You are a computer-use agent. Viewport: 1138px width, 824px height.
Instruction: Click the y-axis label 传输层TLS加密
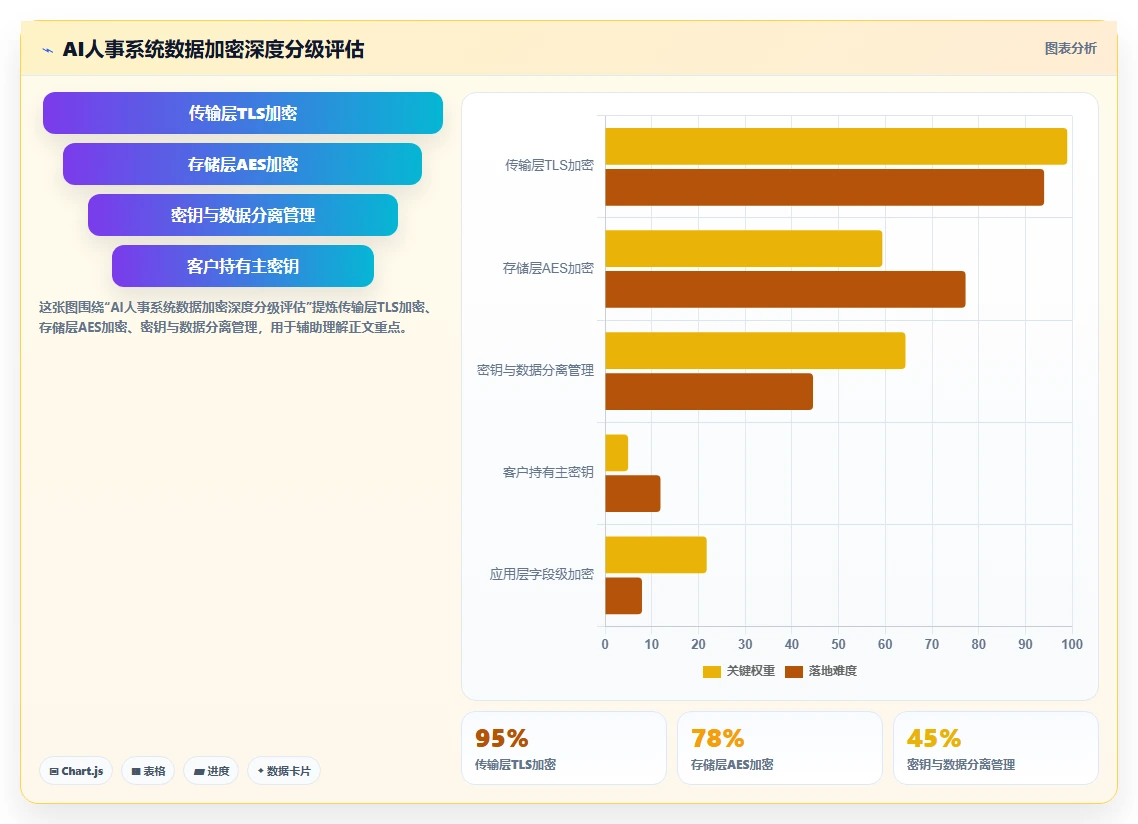[549, 166]
